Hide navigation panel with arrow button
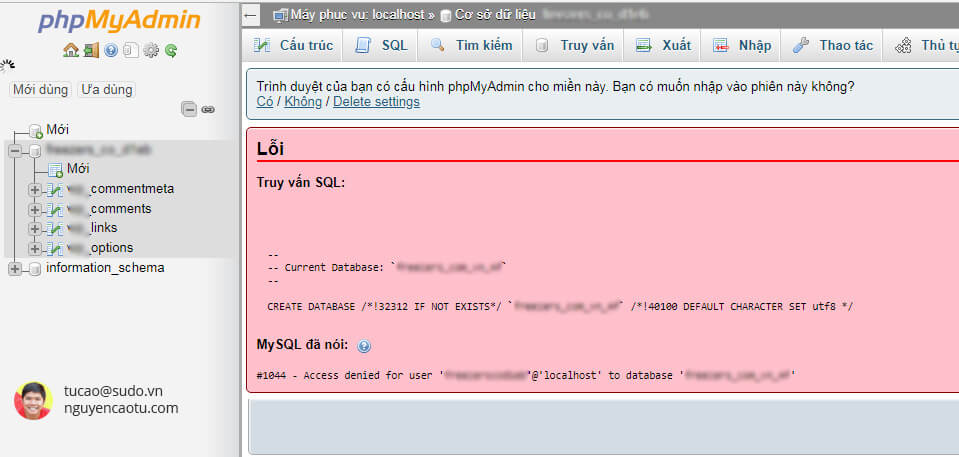 tap(251, 15)
